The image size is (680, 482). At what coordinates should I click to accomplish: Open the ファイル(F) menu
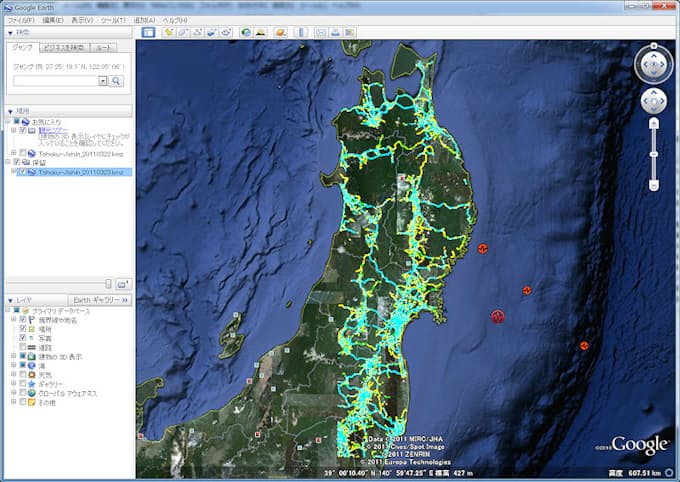click(21, 20)
